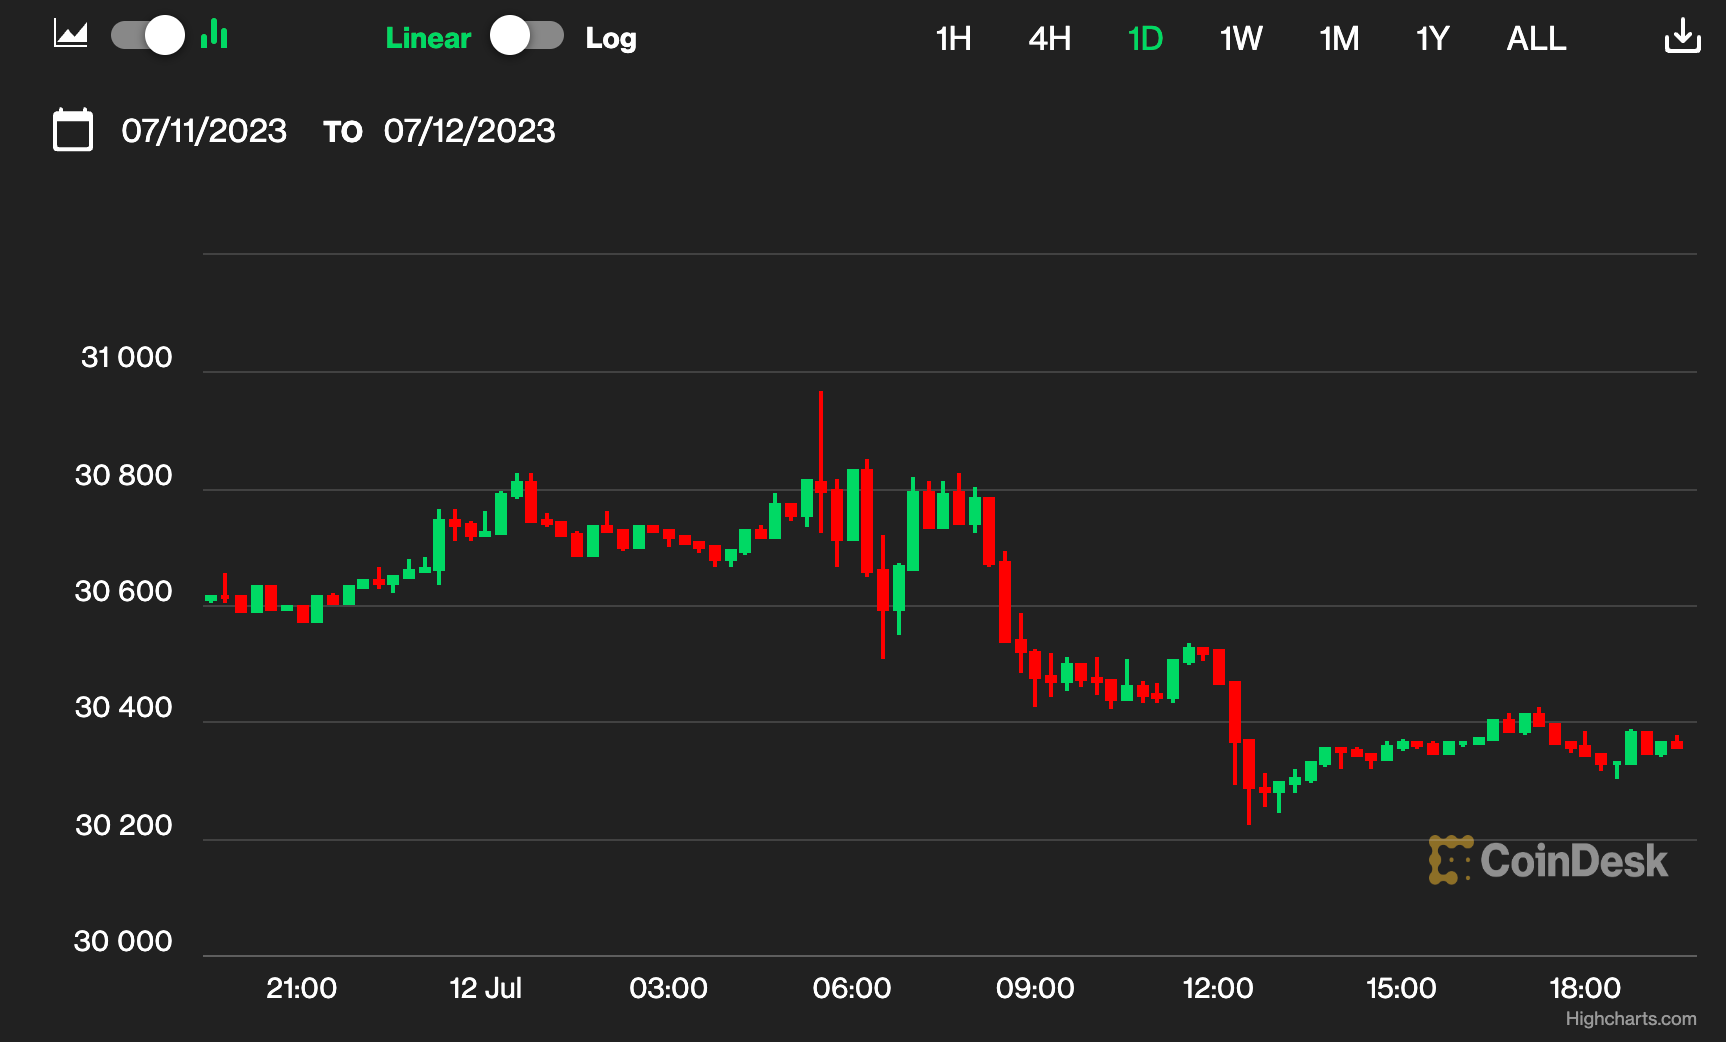This screenshot has height=1042, width=1726.
Task: Click the 31 000 axis label
Action: [126, 357]
